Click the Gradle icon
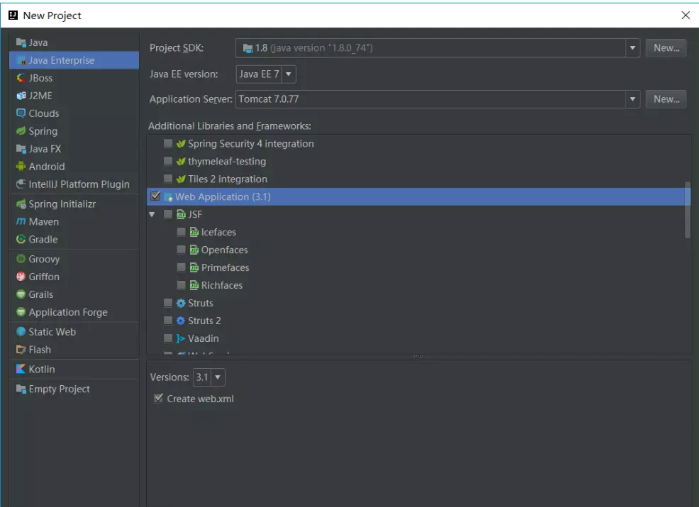This screenshot has width=699, height=507. click(x=21, y=239)
